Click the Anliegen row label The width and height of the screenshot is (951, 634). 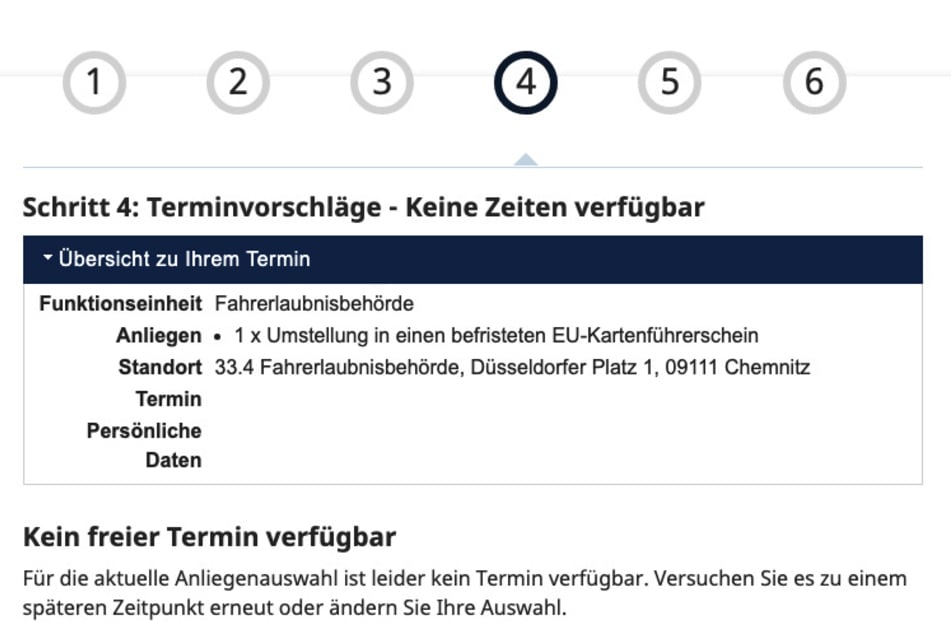click(158, 336)
